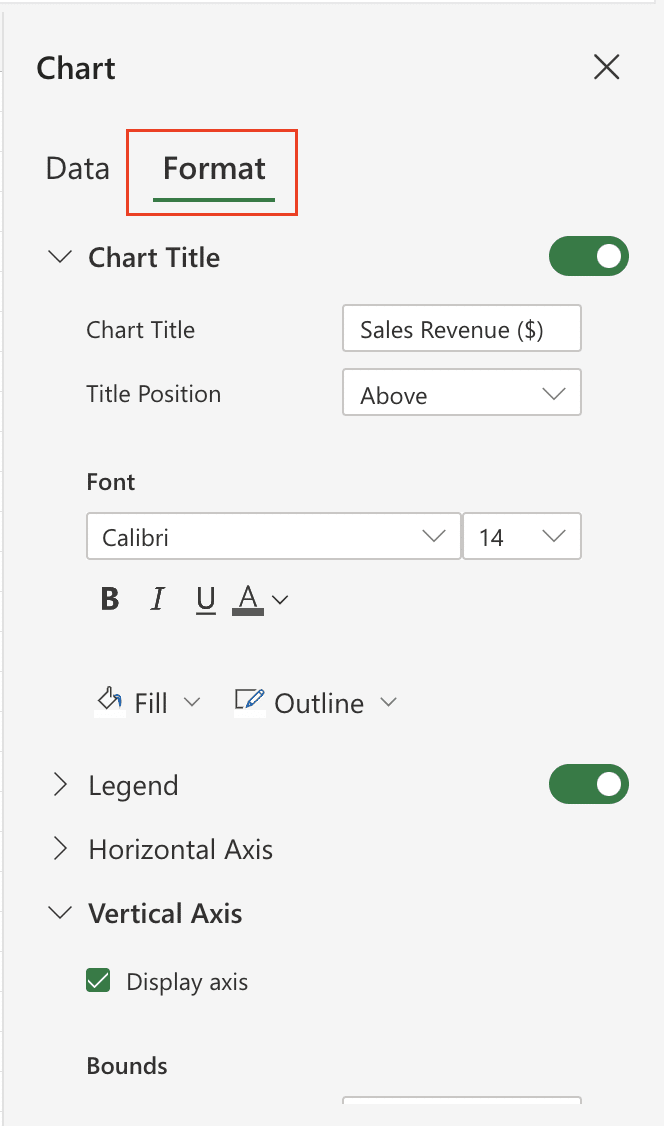Disable the Legend toggle switch
This screenshot has height=1126, width=664.
[589, 784]
